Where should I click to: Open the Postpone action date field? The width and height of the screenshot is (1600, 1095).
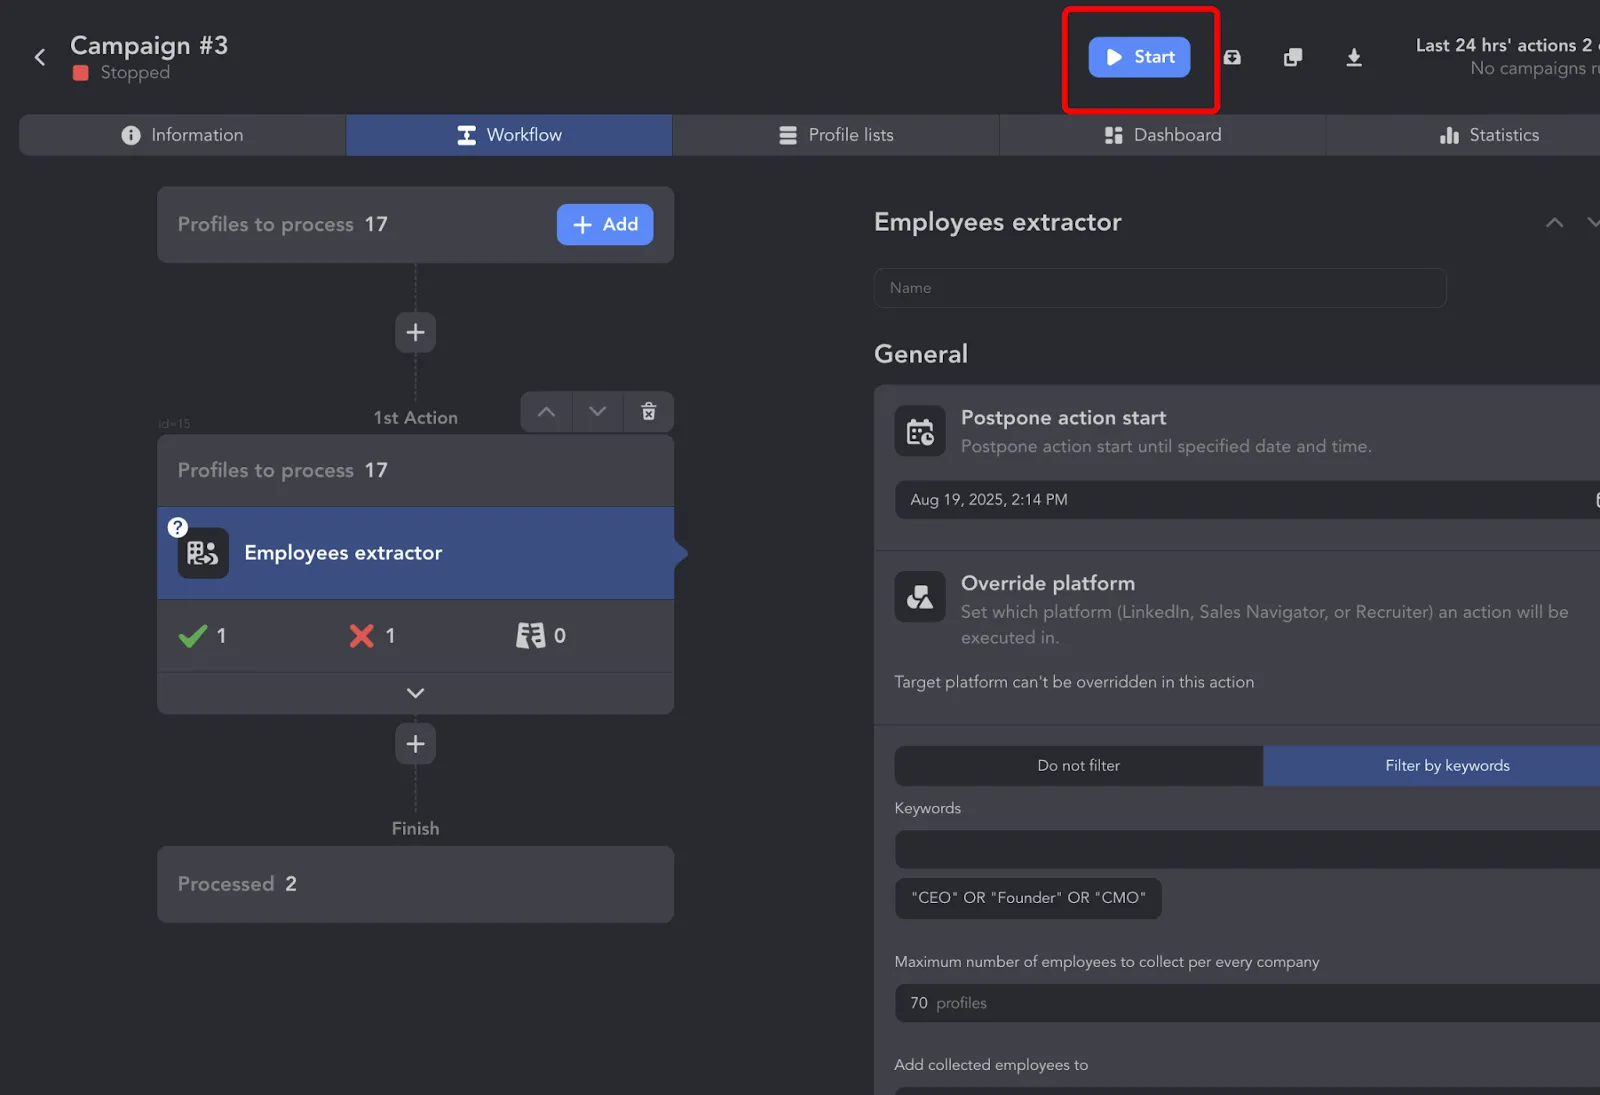click(1247, 500)
